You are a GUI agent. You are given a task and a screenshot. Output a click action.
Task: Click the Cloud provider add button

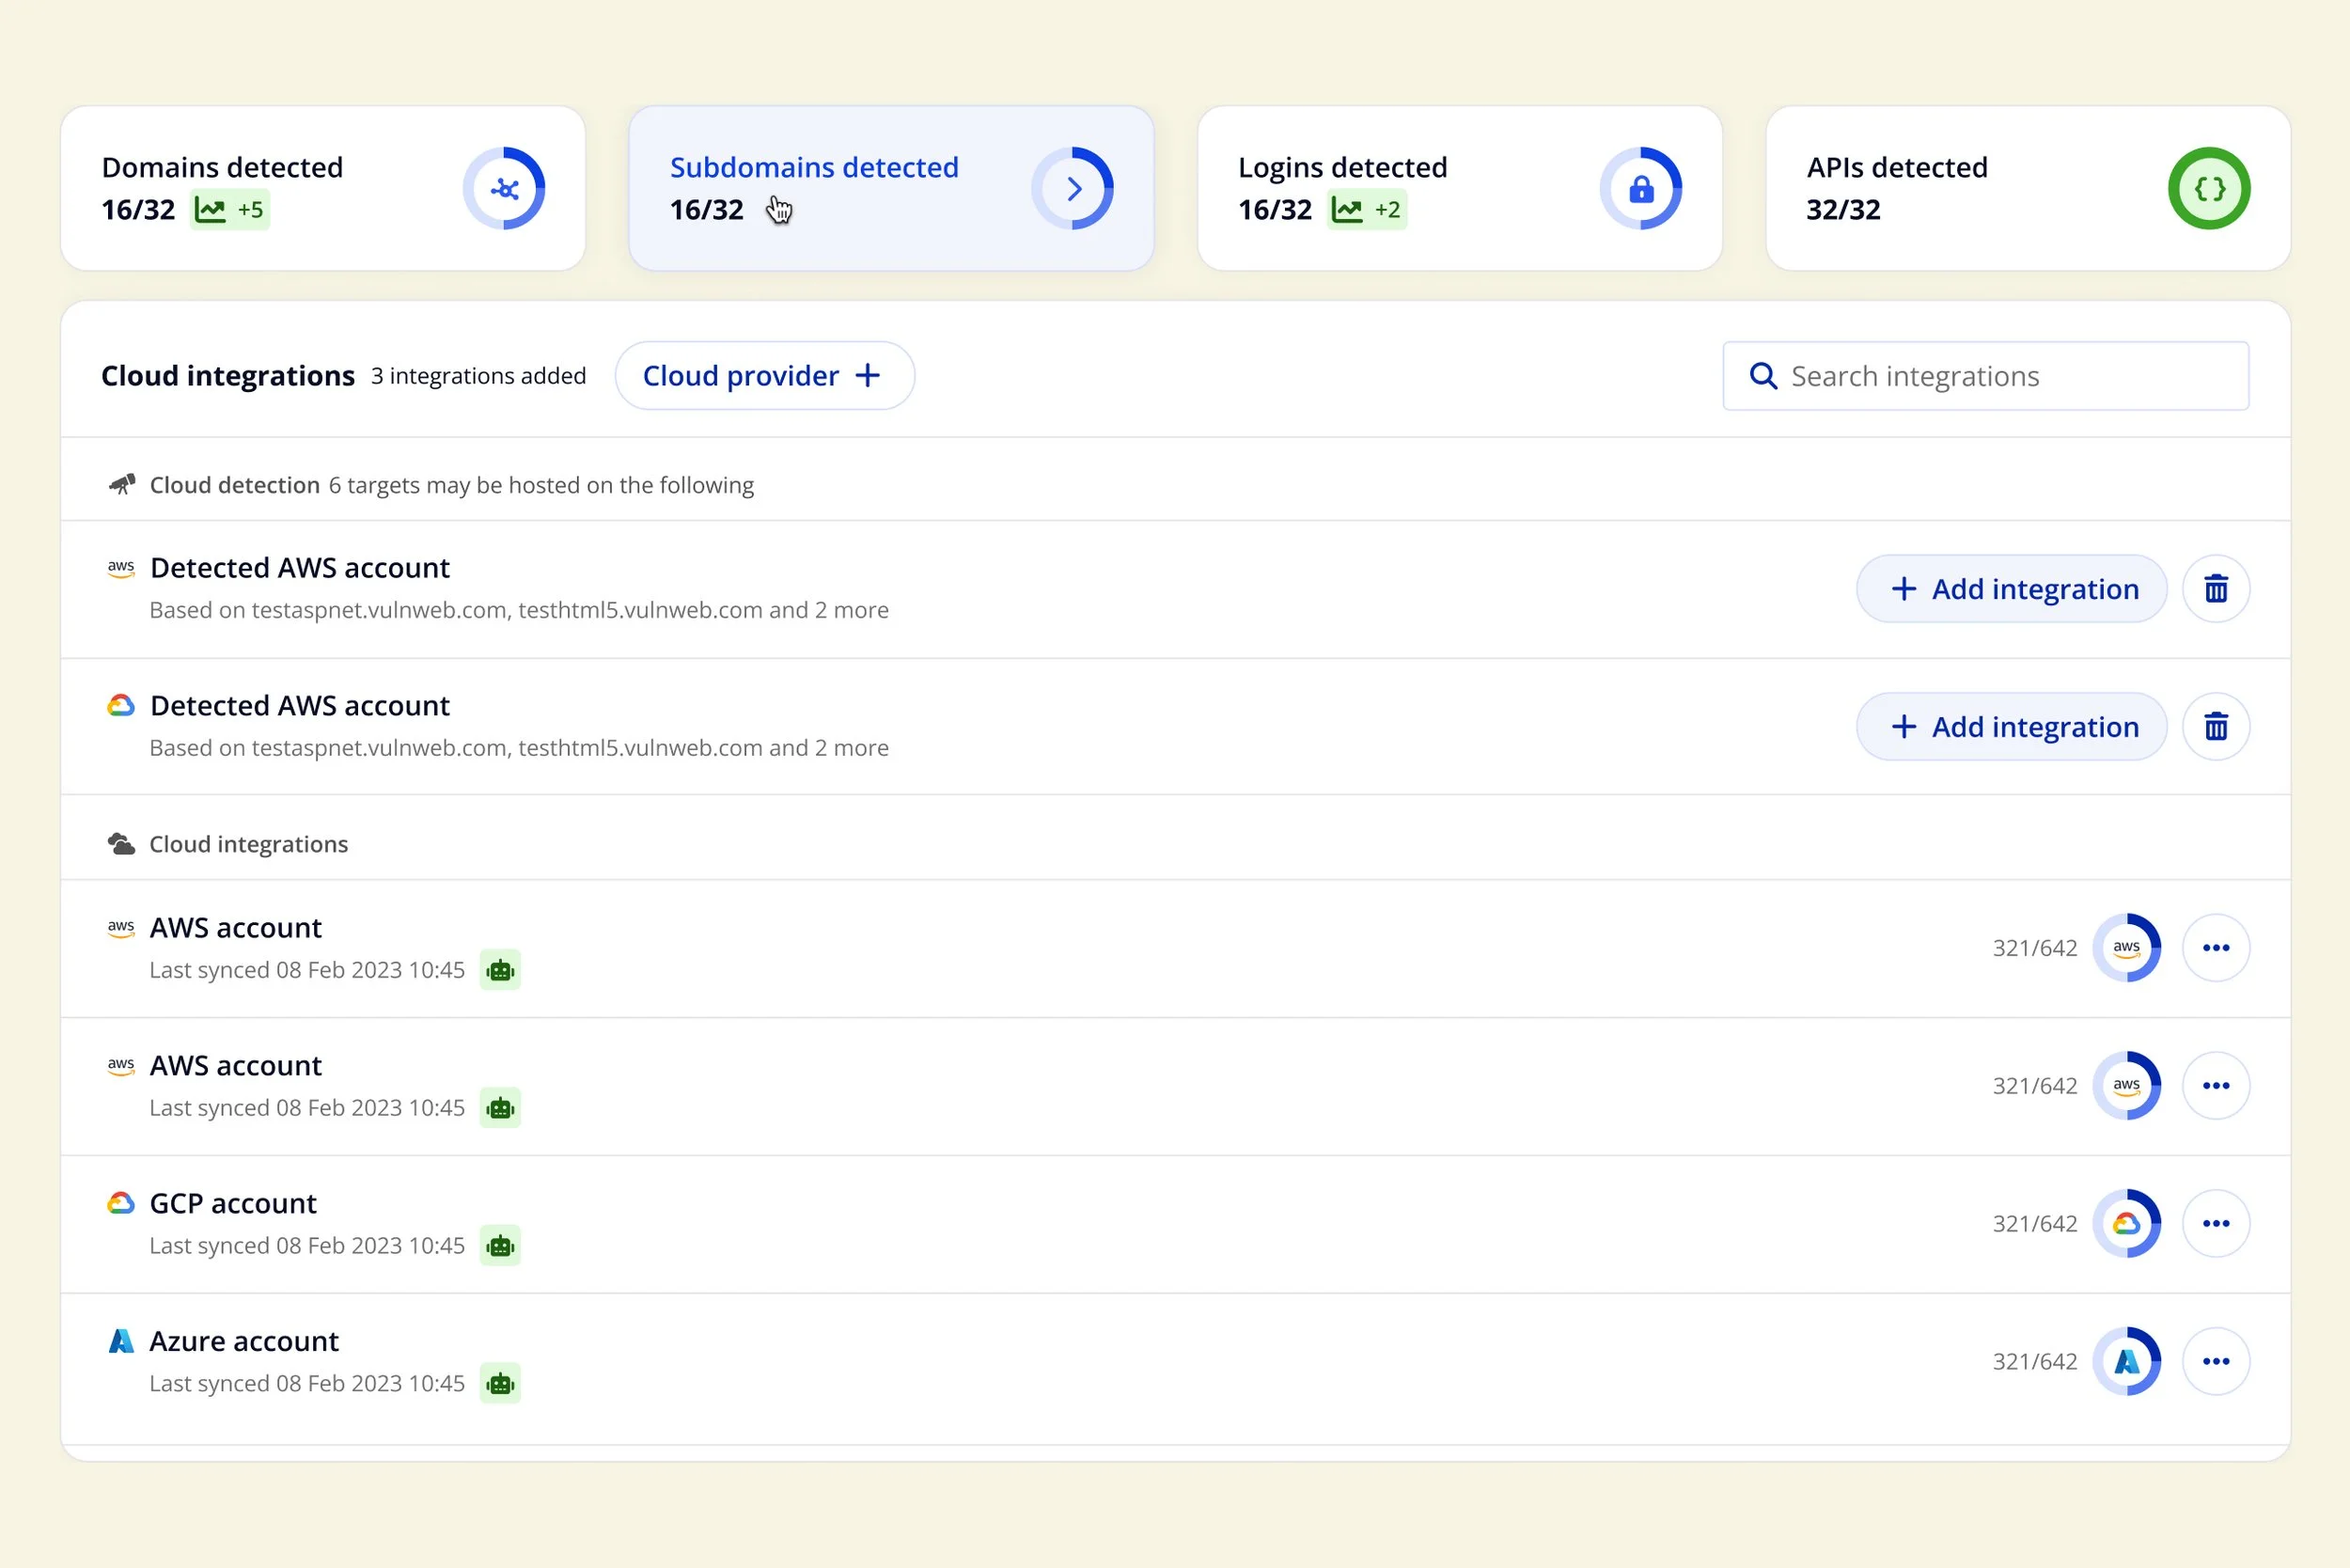pyautogui.click(x=764, y=376)
